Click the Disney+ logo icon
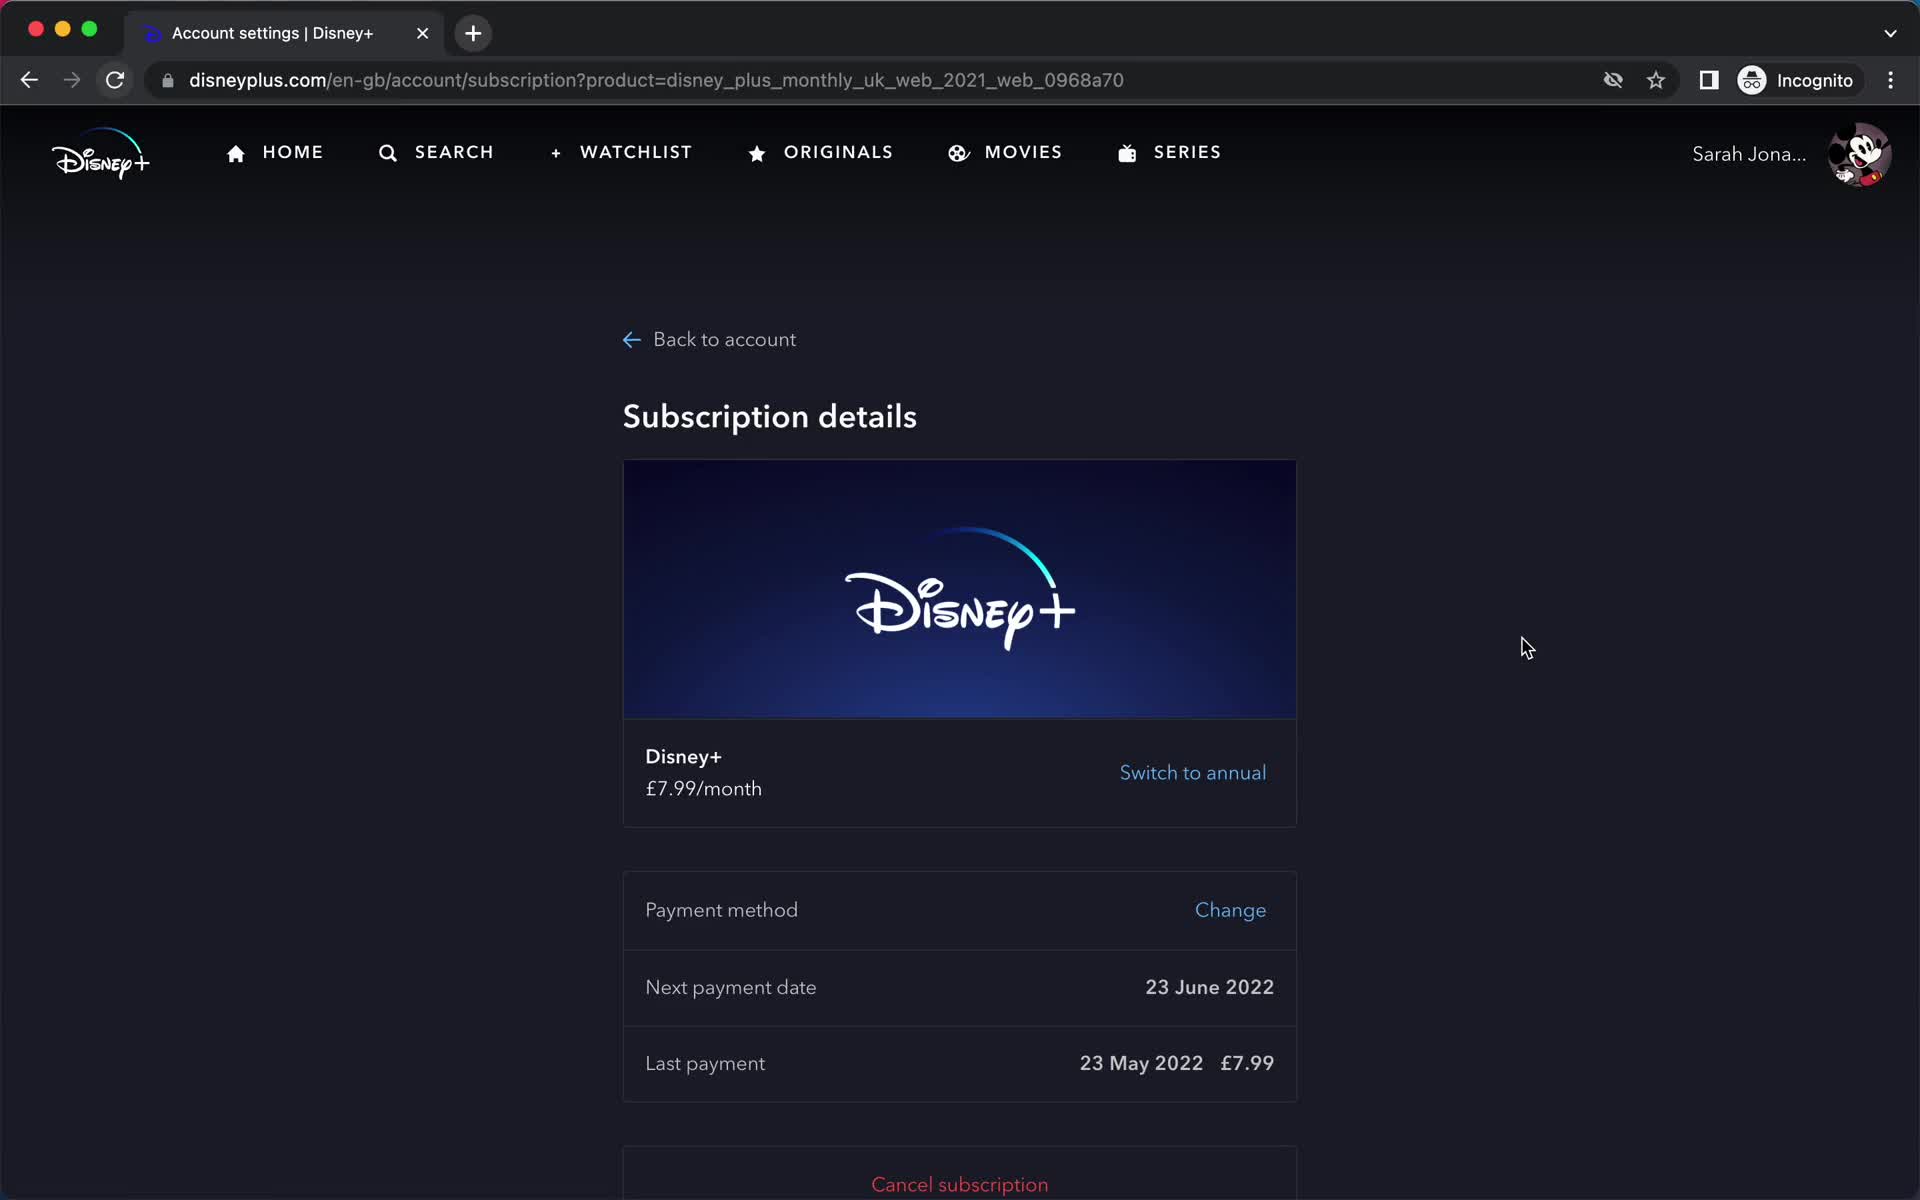 pos(100,153)
